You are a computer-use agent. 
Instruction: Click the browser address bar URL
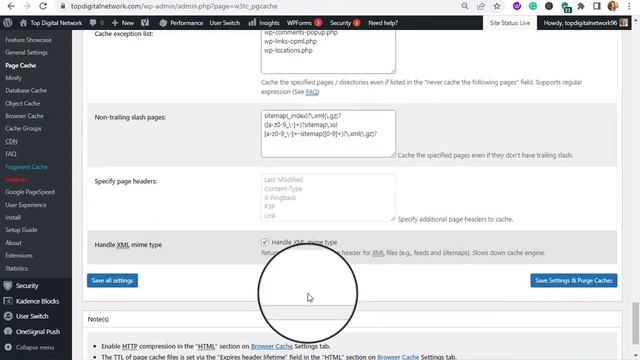(174, 6)
